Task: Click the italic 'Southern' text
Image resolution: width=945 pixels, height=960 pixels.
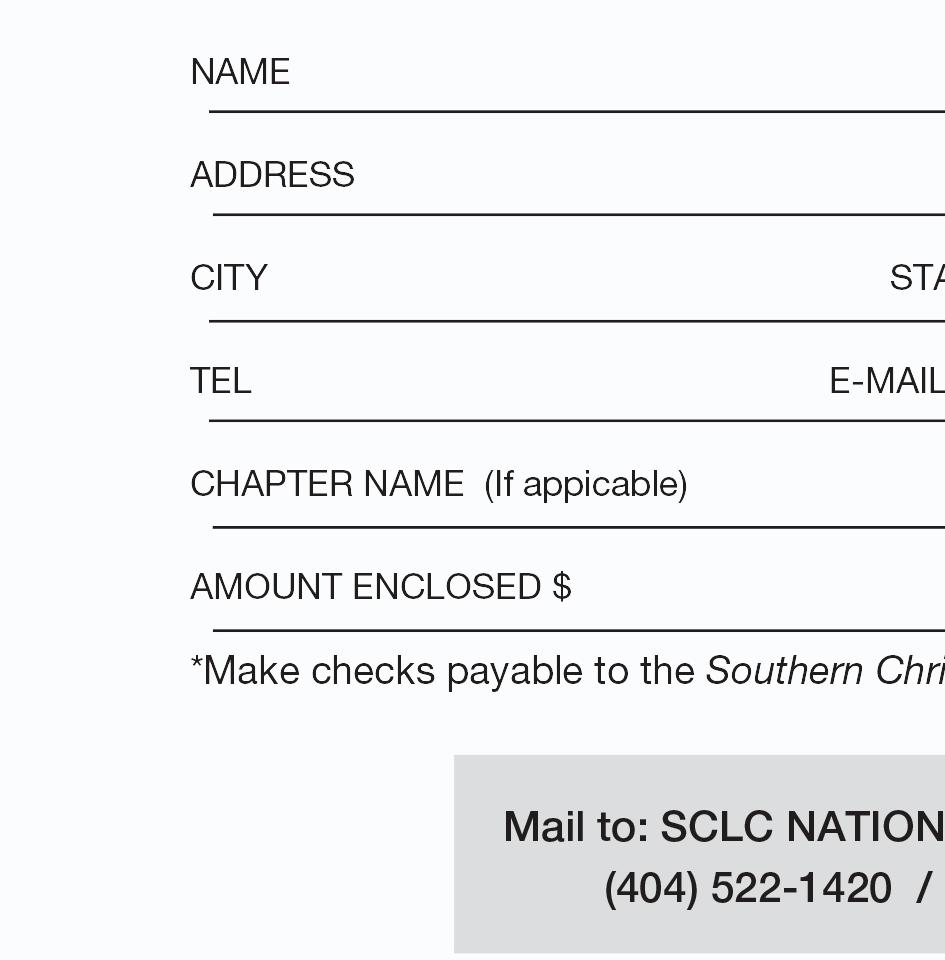Action: point(784,670)
